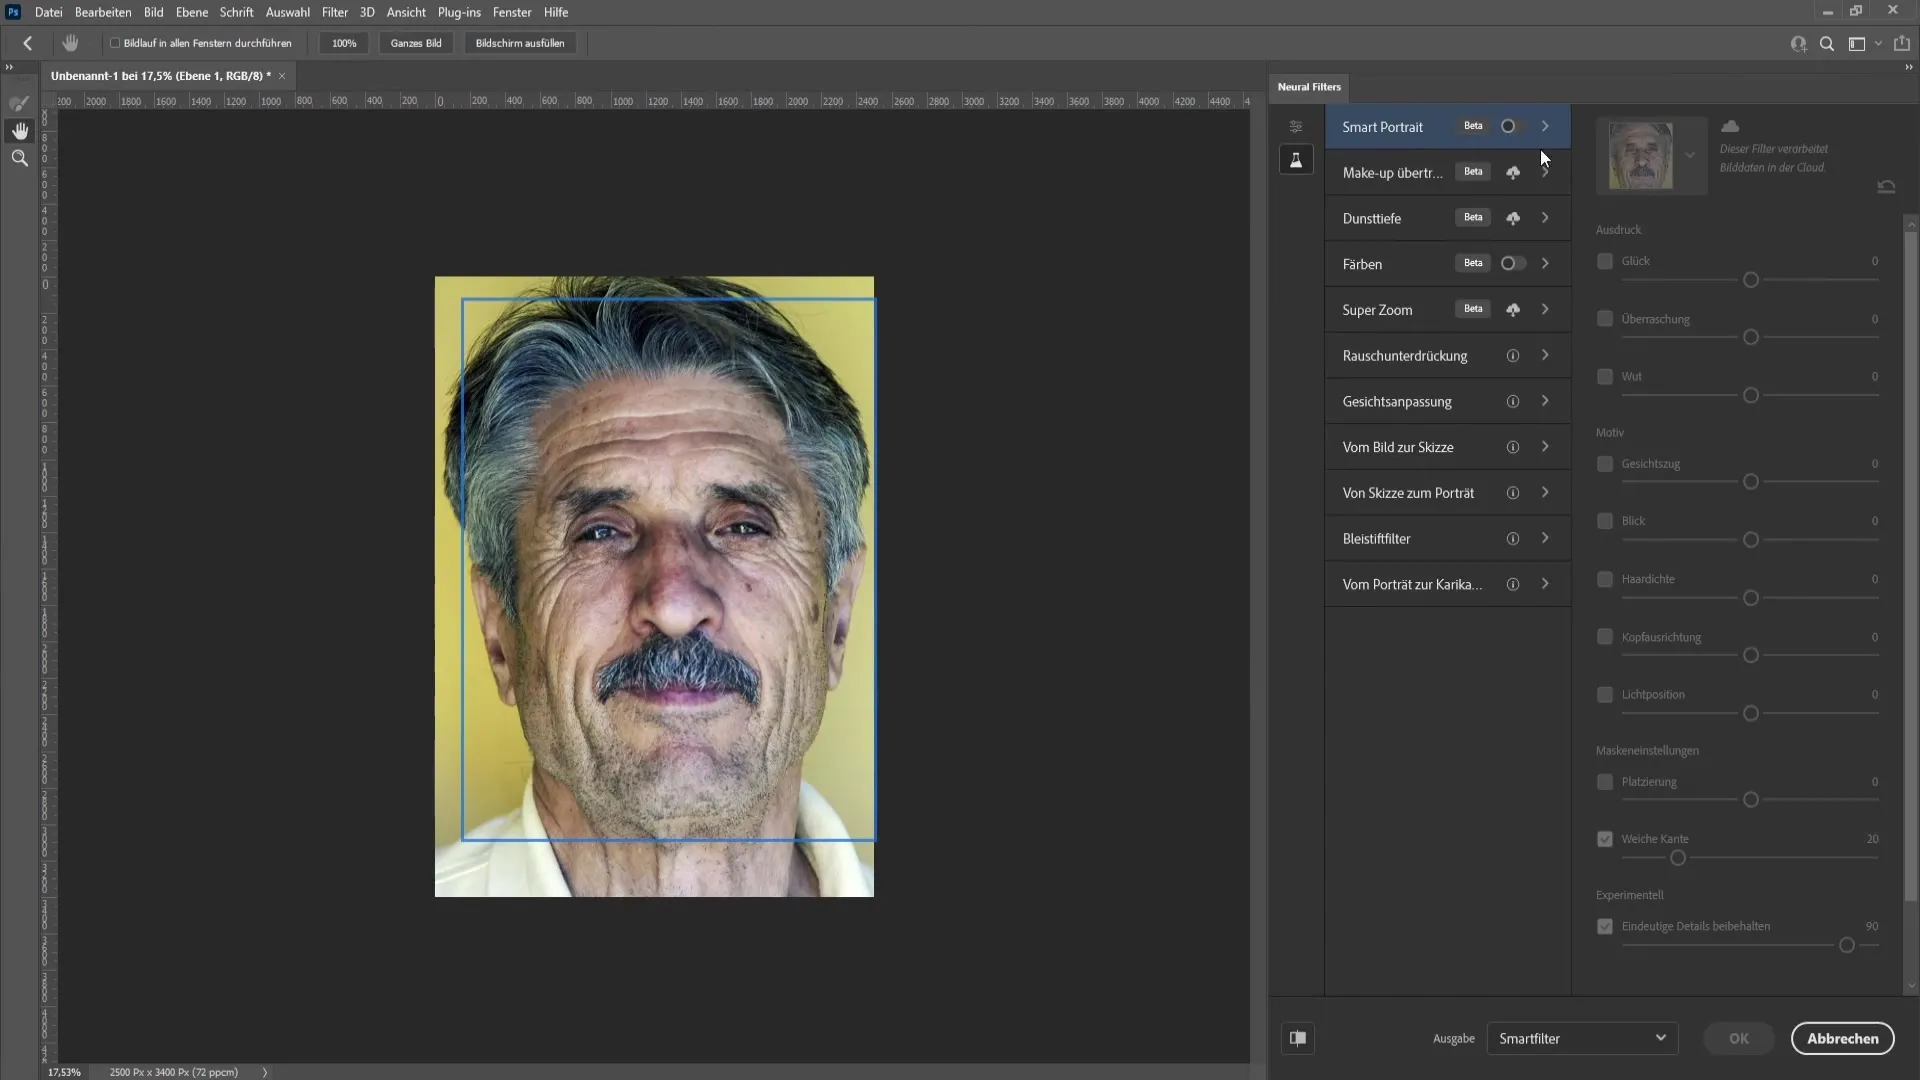
Task: Expand the status bar info arrow
Action: 265,1072
